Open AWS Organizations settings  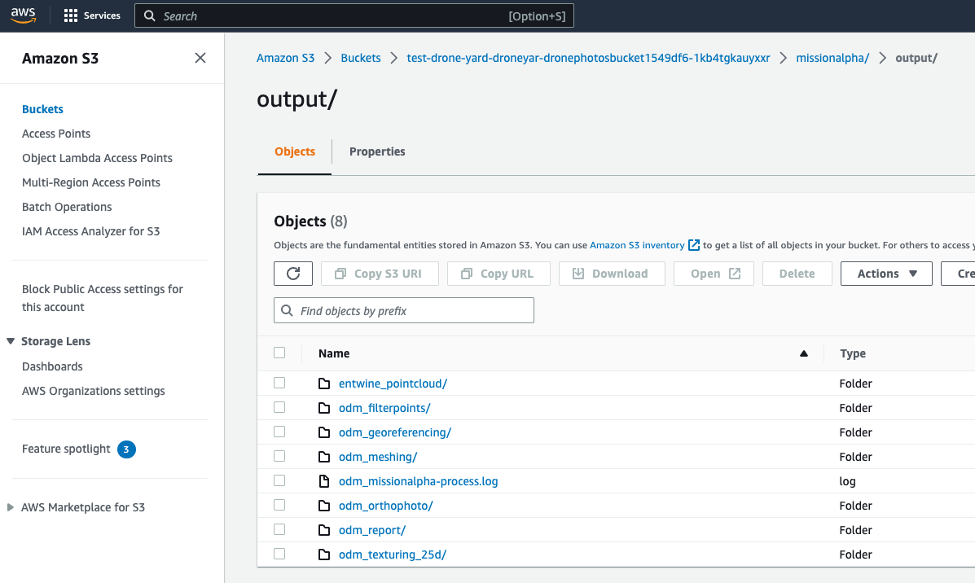pos(93,391)
